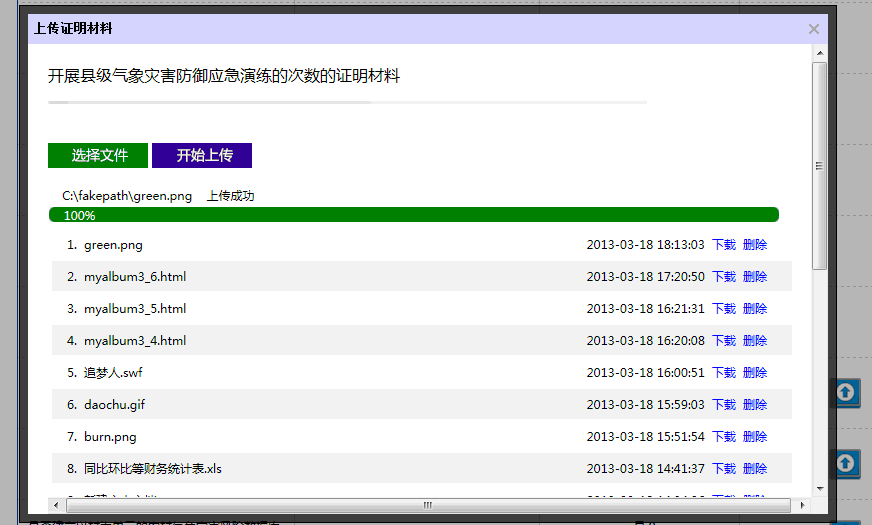This screenshot has height=525, width=872.
Task: Click the 开始上传 button
Action: (x=202, y=155)
